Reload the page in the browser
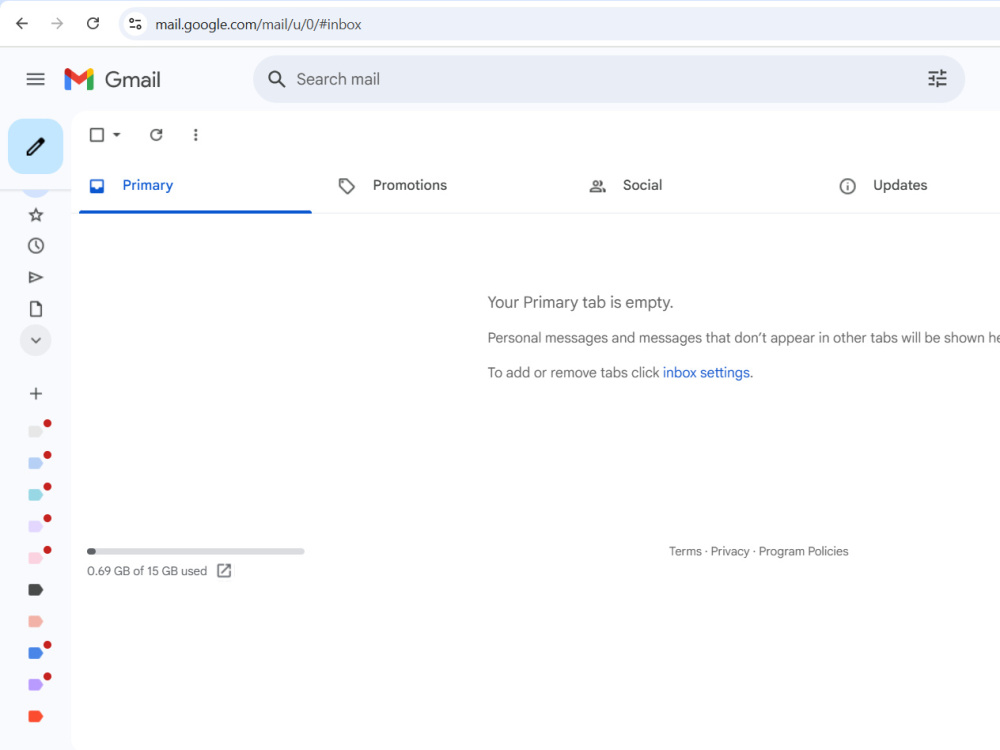 tap(93, 24)
